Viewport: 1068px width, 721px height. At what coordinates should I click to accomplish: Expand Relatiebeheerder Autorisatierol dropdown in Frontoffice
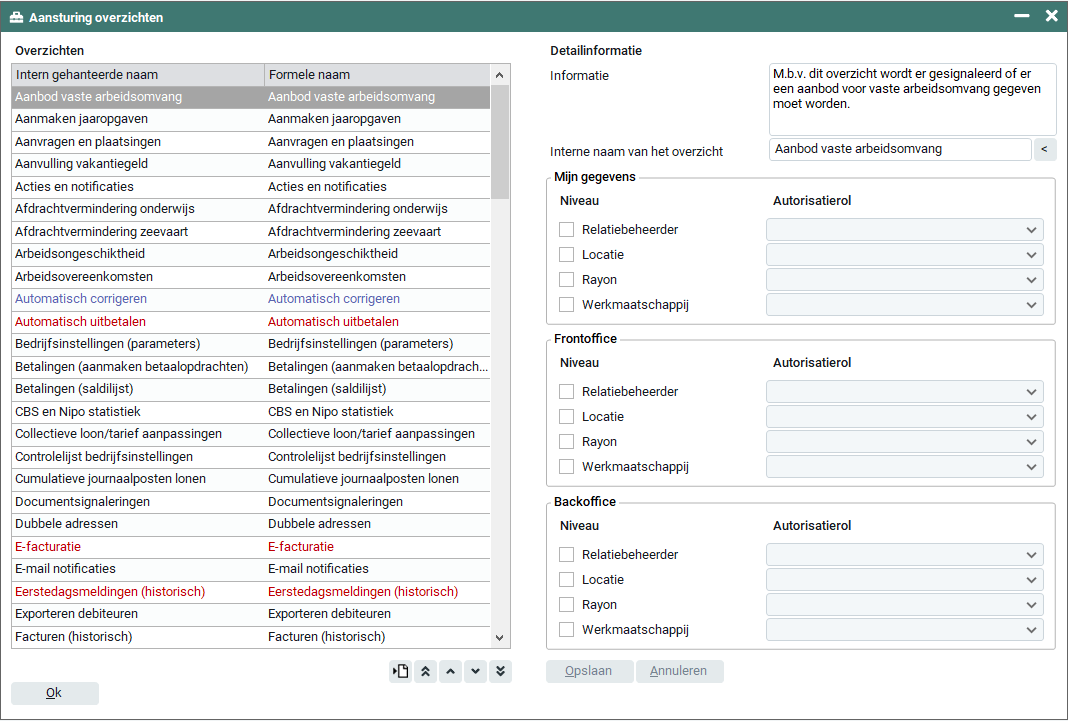pyautogui.click(x=904, y=392)
